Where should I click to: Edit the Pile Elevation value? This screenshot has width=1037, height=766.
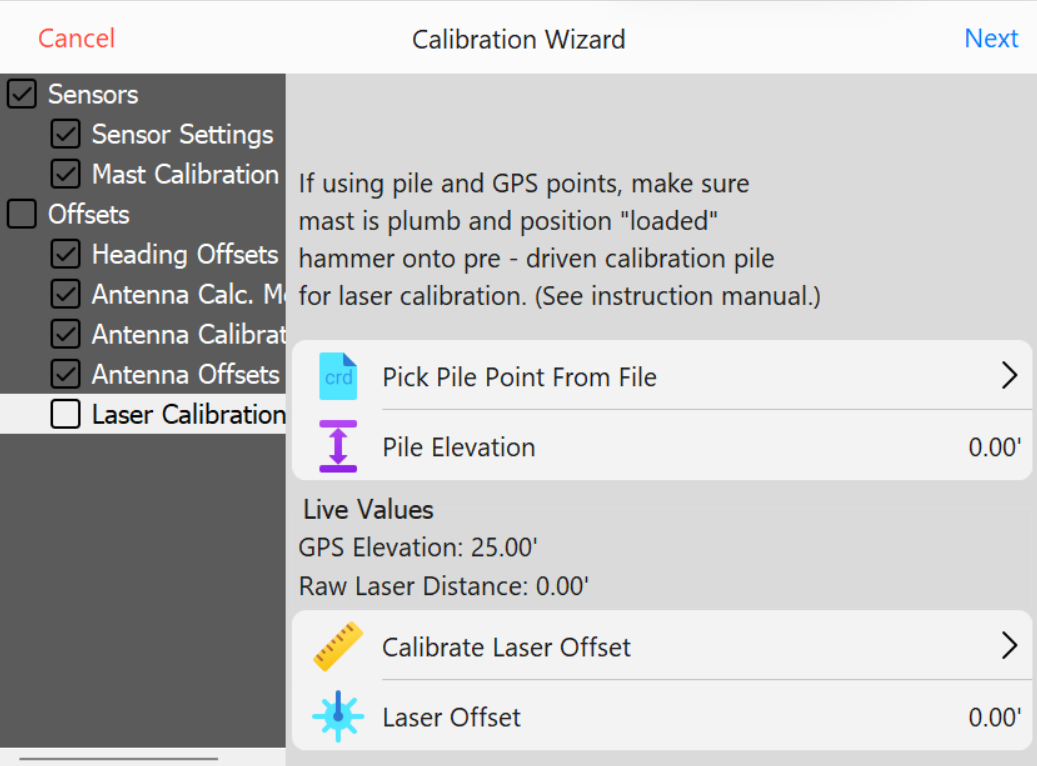point(994,447)
